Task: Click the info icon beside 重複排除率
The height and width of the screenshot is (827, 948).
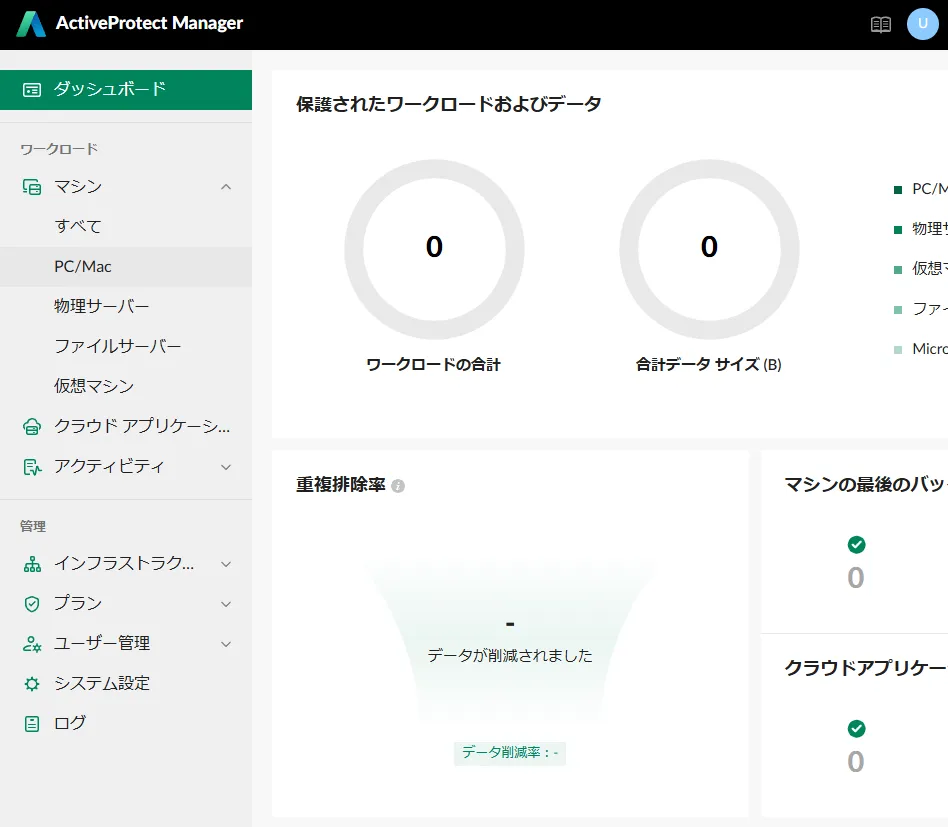Action: tap(398, 485)
